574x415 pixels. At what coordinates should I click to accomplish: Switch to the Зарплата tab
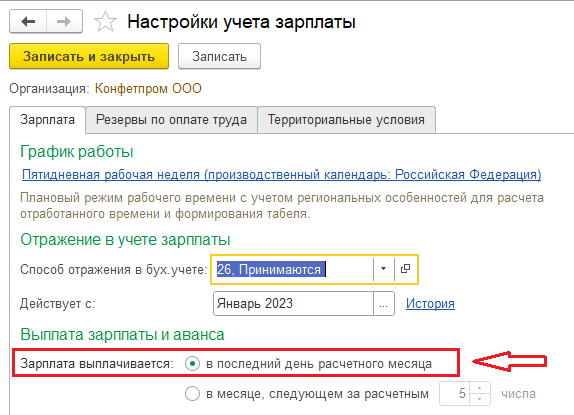pyautogui.click(x=48, y=120)
